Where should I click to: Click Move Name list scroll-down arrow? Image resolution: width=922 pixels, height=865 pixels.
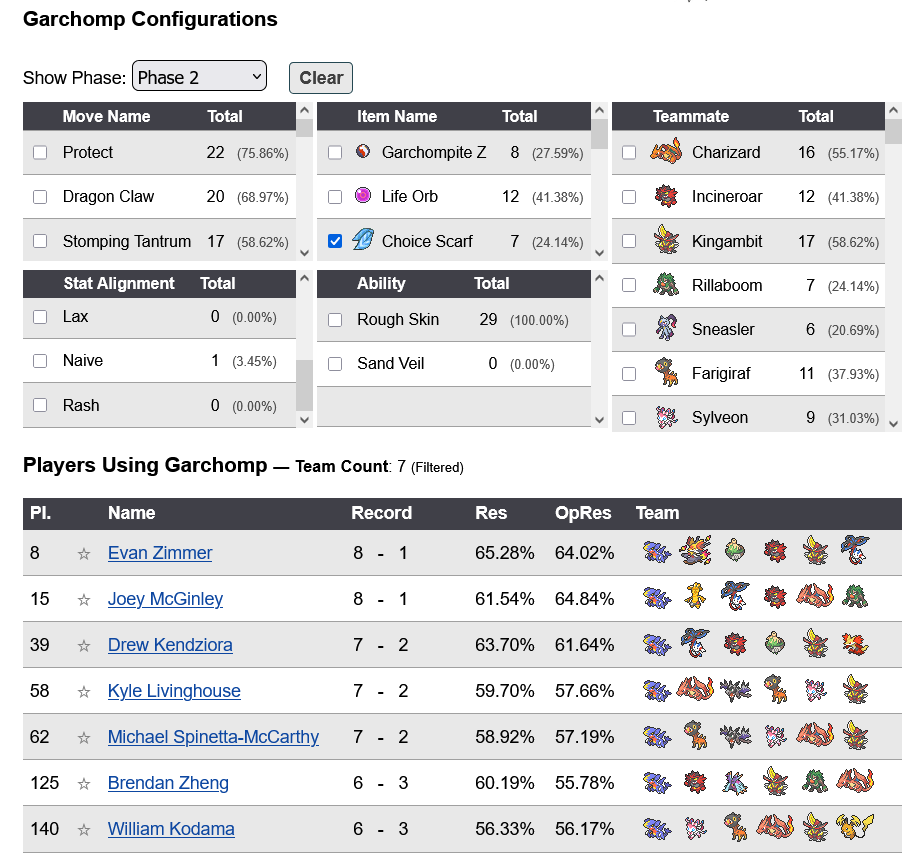(305, 253)
